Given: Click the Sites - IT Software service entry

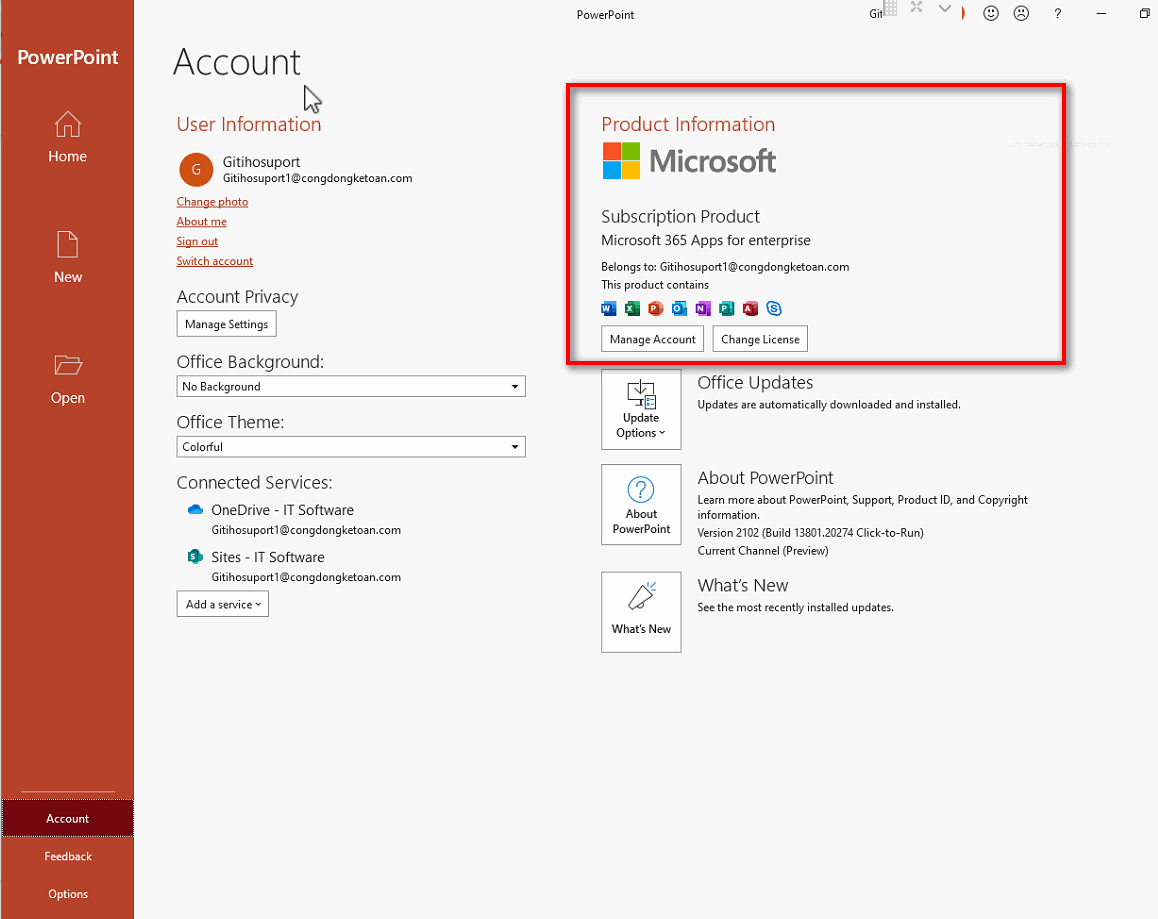Looking at the screenshot, I should tap(294, 567).
